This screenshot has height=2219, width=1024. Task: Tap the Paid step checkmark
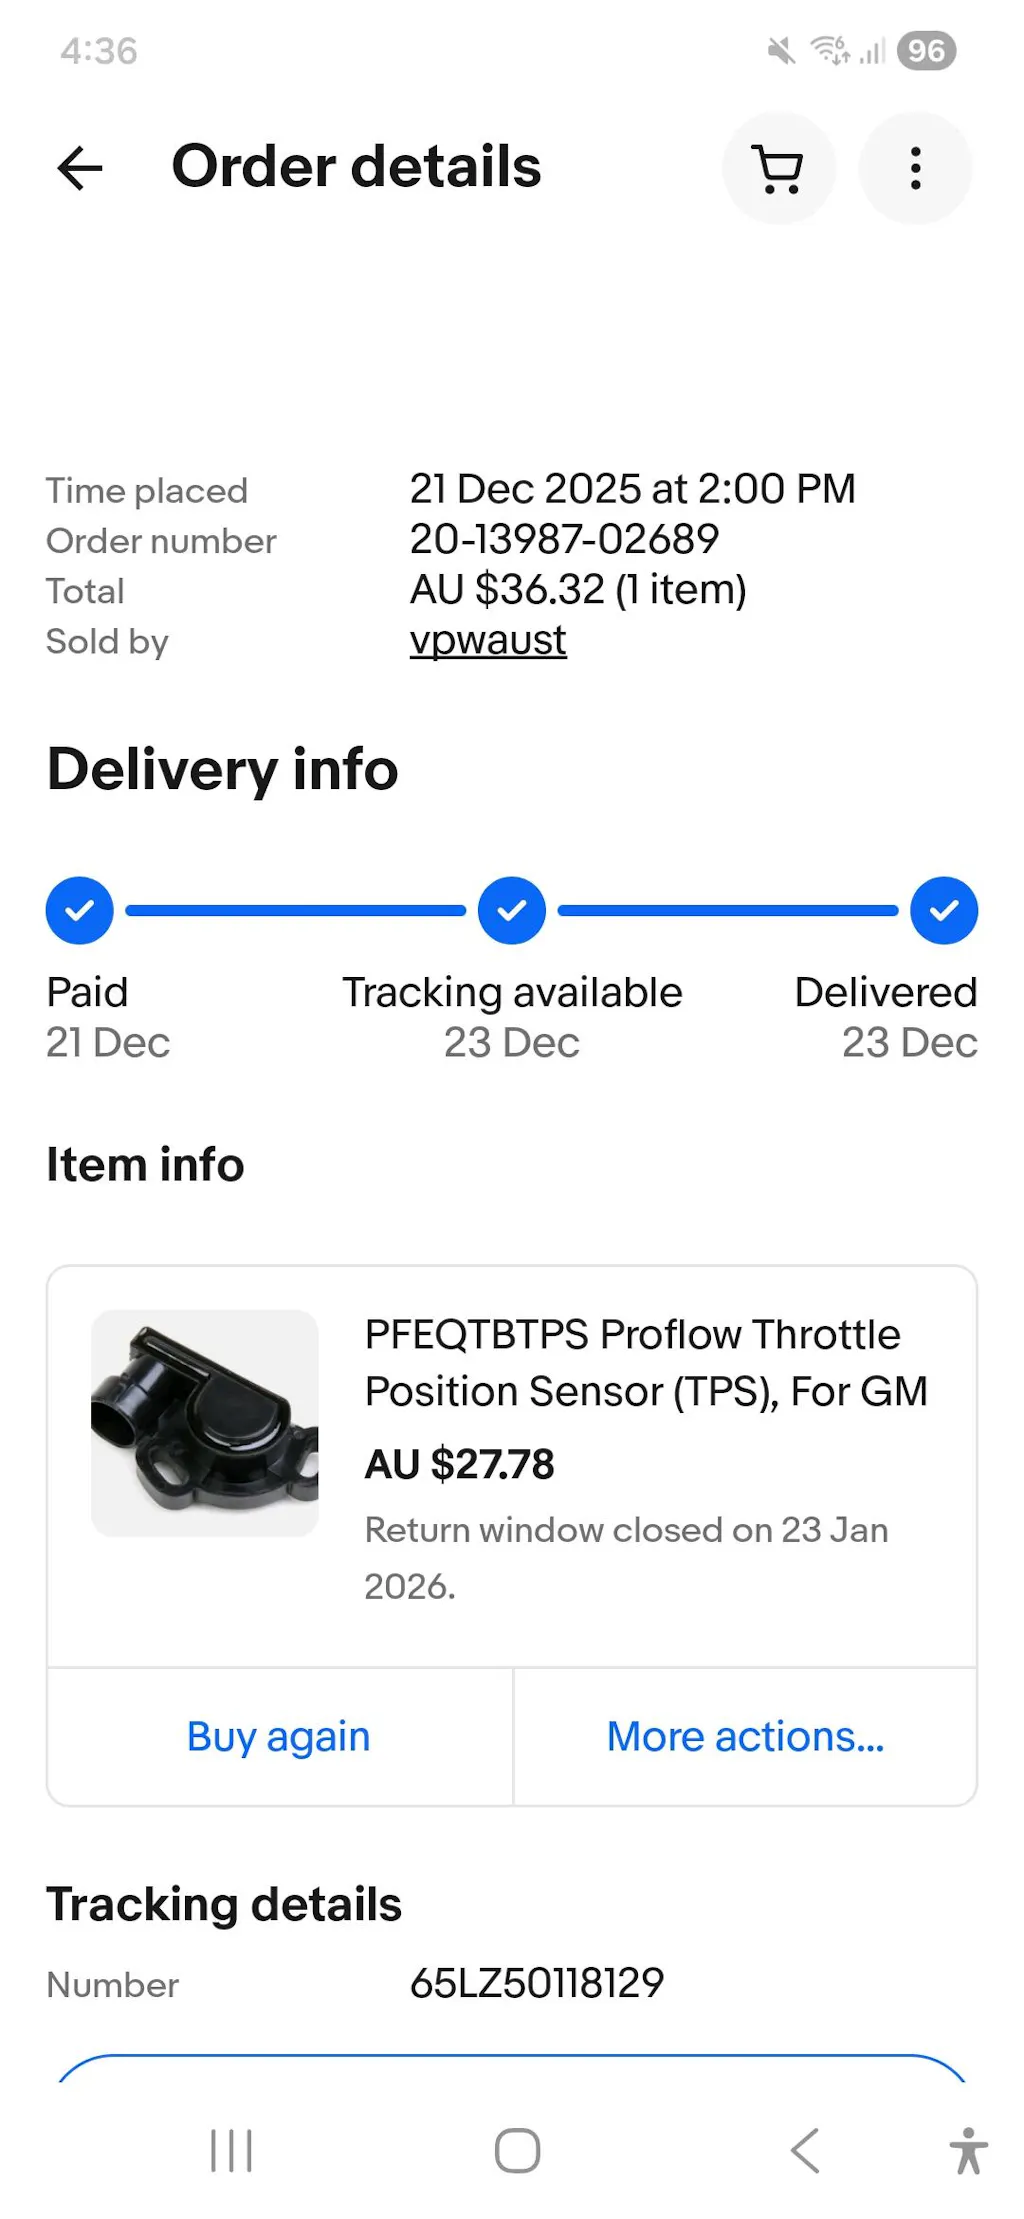80,911
